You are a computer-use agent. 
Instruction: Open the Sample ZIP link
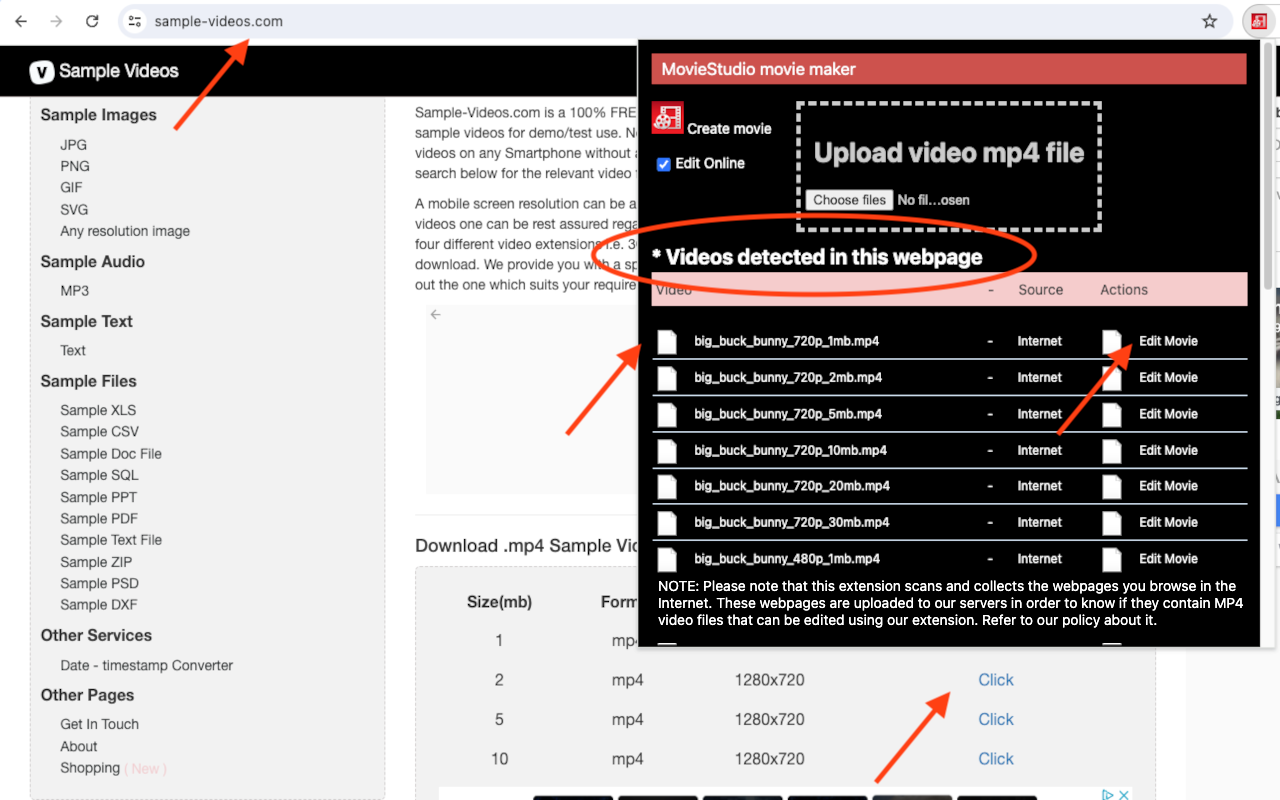coord(96,562)
